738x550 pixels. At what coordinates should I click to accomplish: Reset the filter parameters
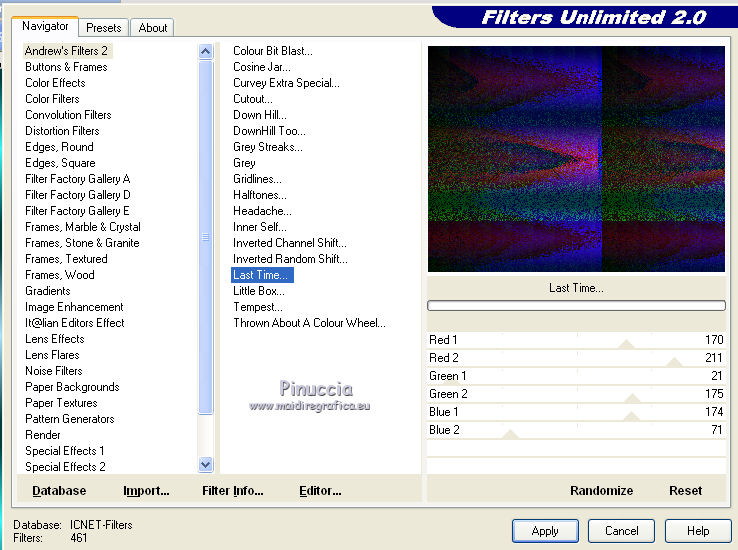[x=685, y=491]
